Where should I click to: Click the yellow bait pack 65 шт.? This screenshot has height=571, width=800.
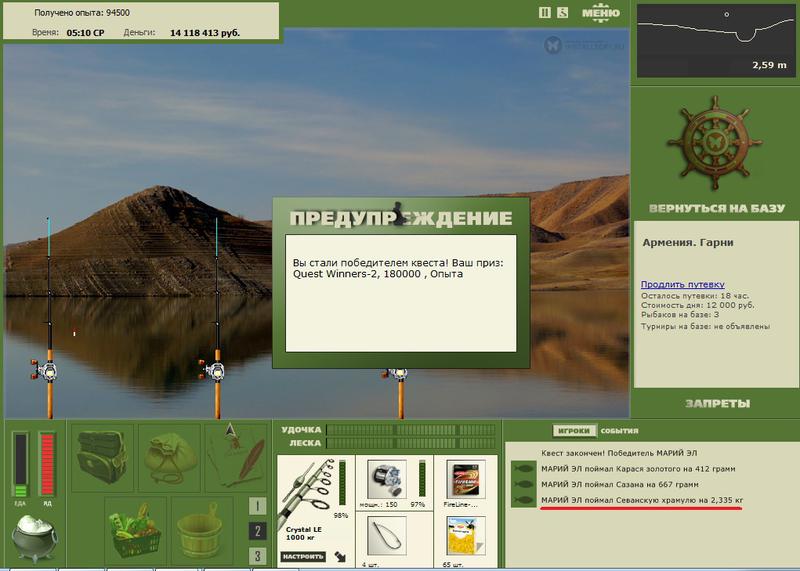click(x=465, y=535)
